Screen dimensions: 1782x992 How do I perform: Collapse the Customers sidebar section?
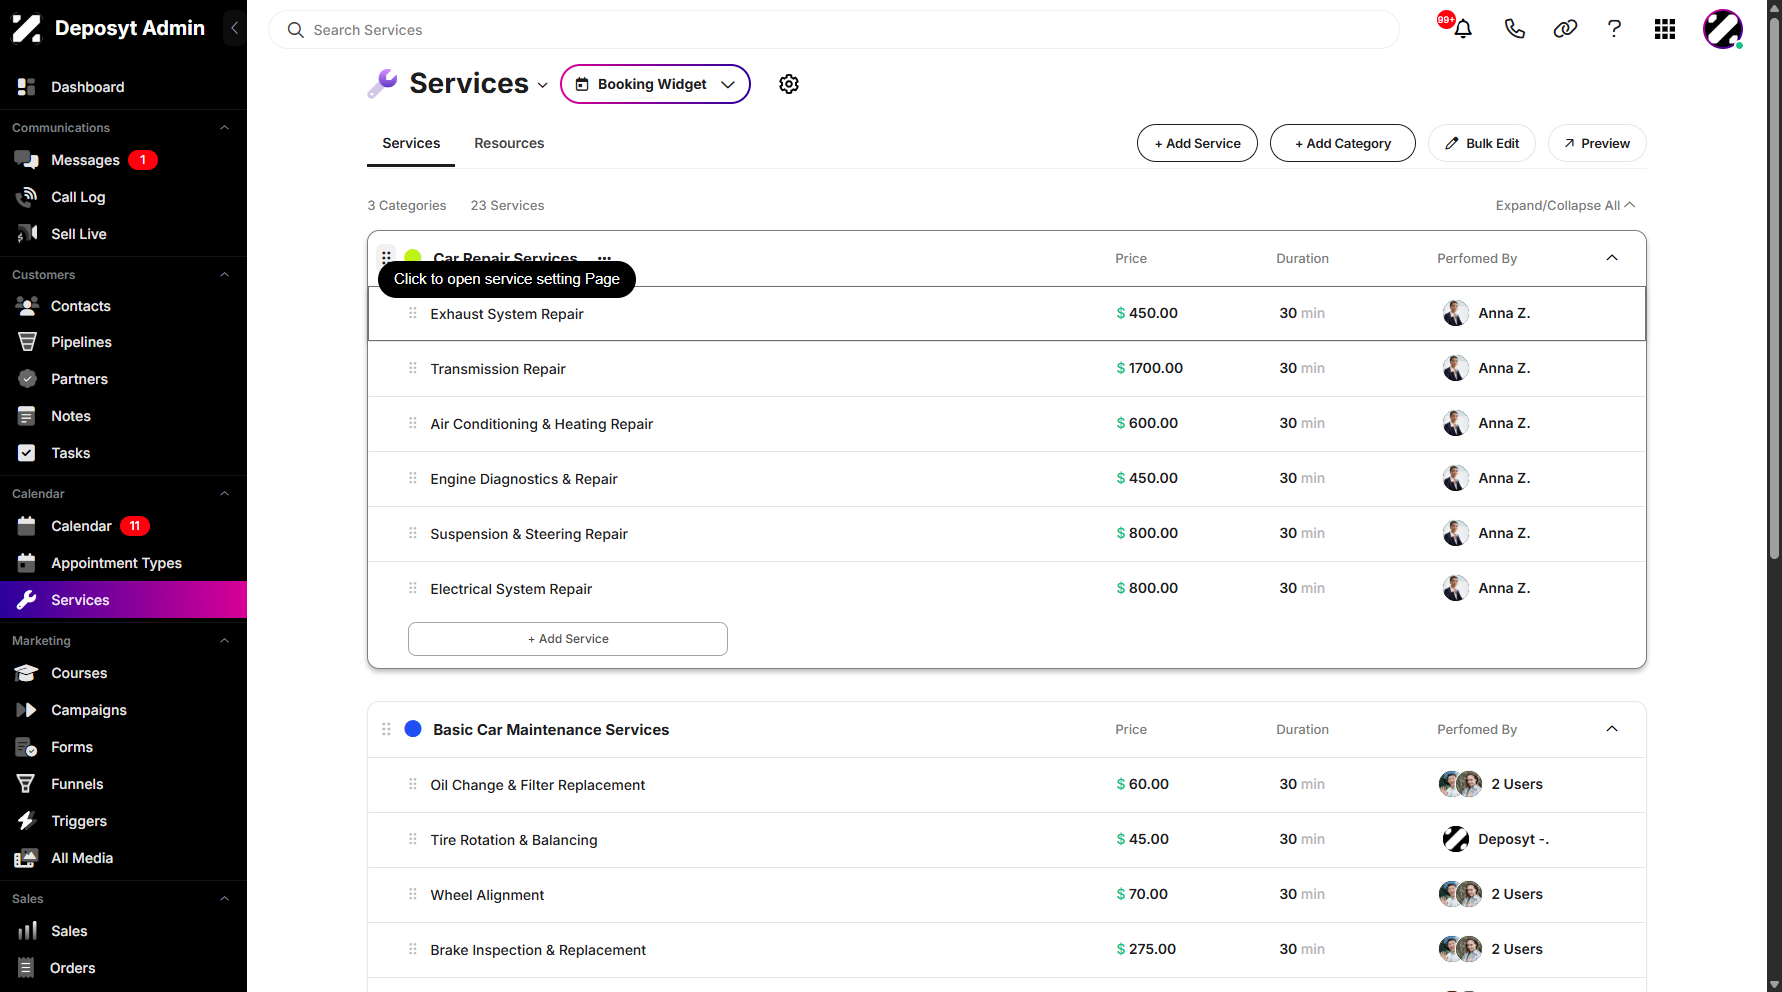pos(224,275)
